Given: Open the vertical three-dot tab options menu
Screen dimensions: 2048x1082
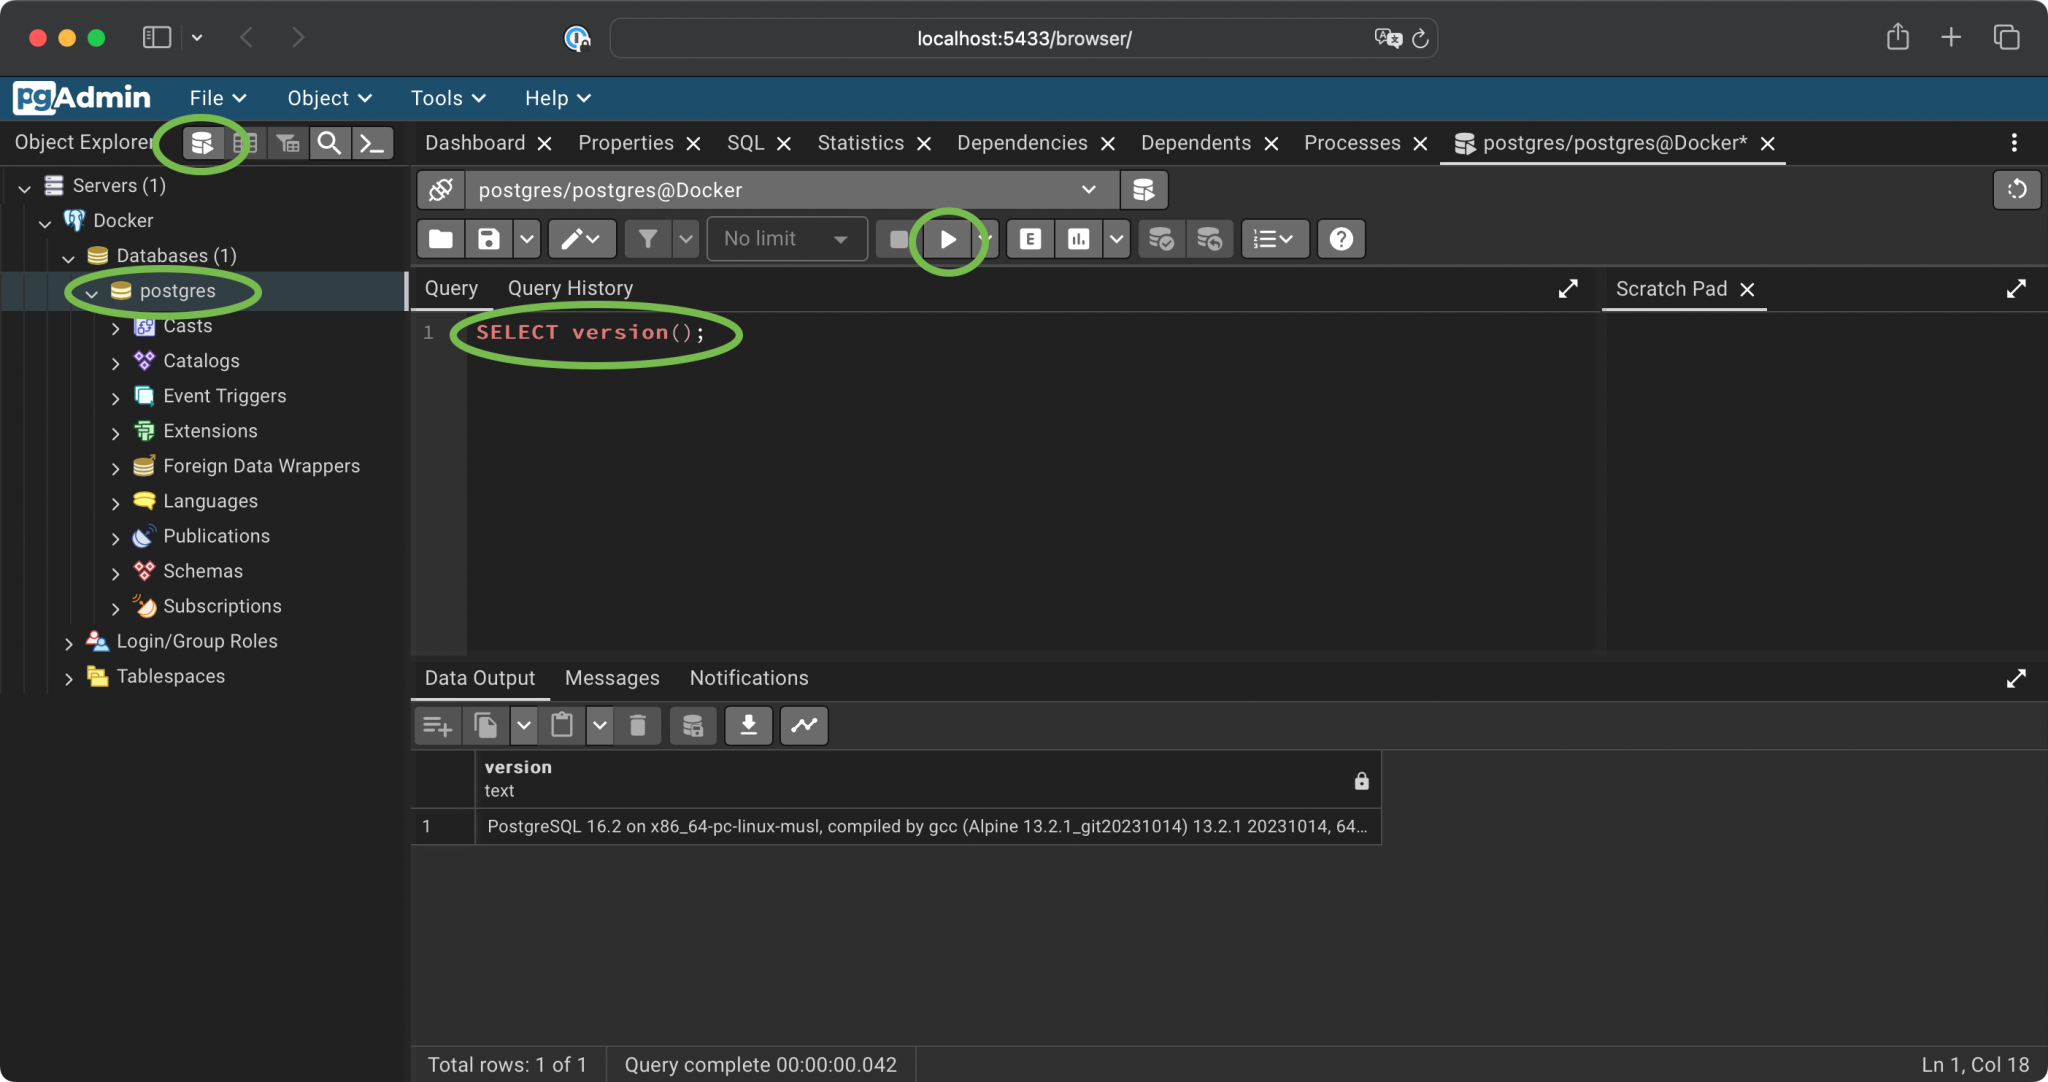Looking at the screenshot, I should pyautogui.click(x=2014, y=143).
